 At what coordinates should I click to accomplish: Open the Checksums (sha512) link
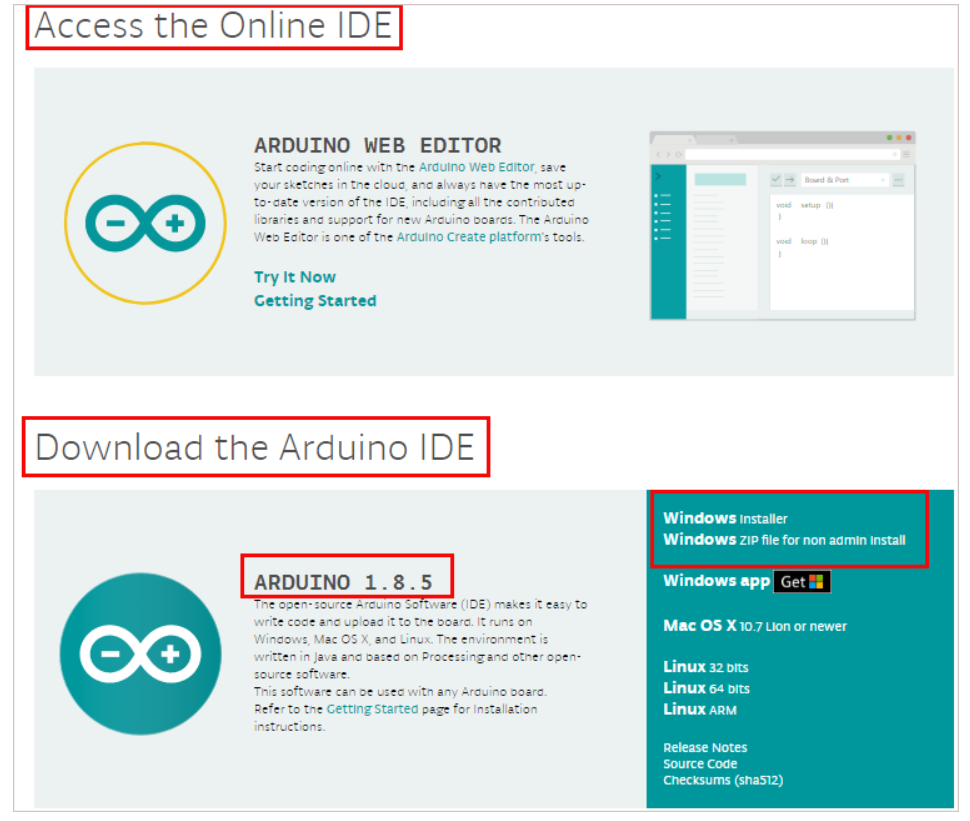point(723,781)
